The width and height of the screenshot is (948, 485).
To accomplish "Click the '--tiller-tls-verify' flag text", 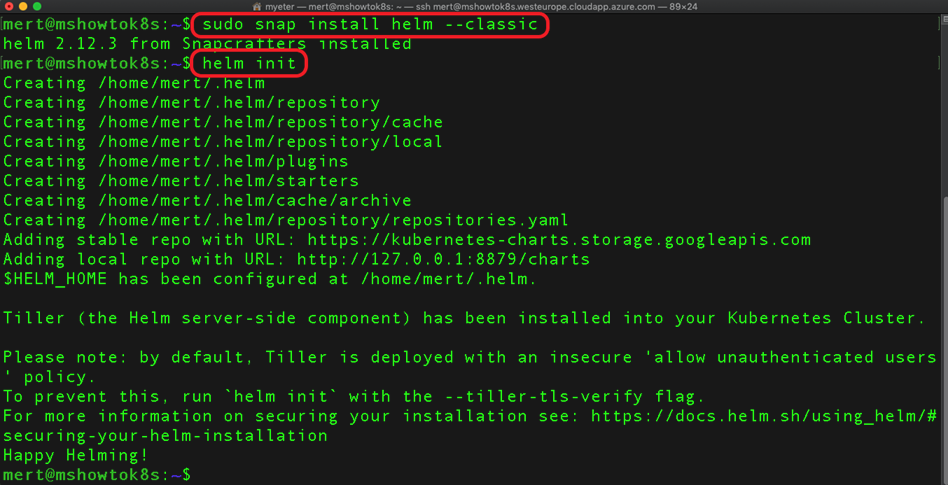I will [544, 397].
